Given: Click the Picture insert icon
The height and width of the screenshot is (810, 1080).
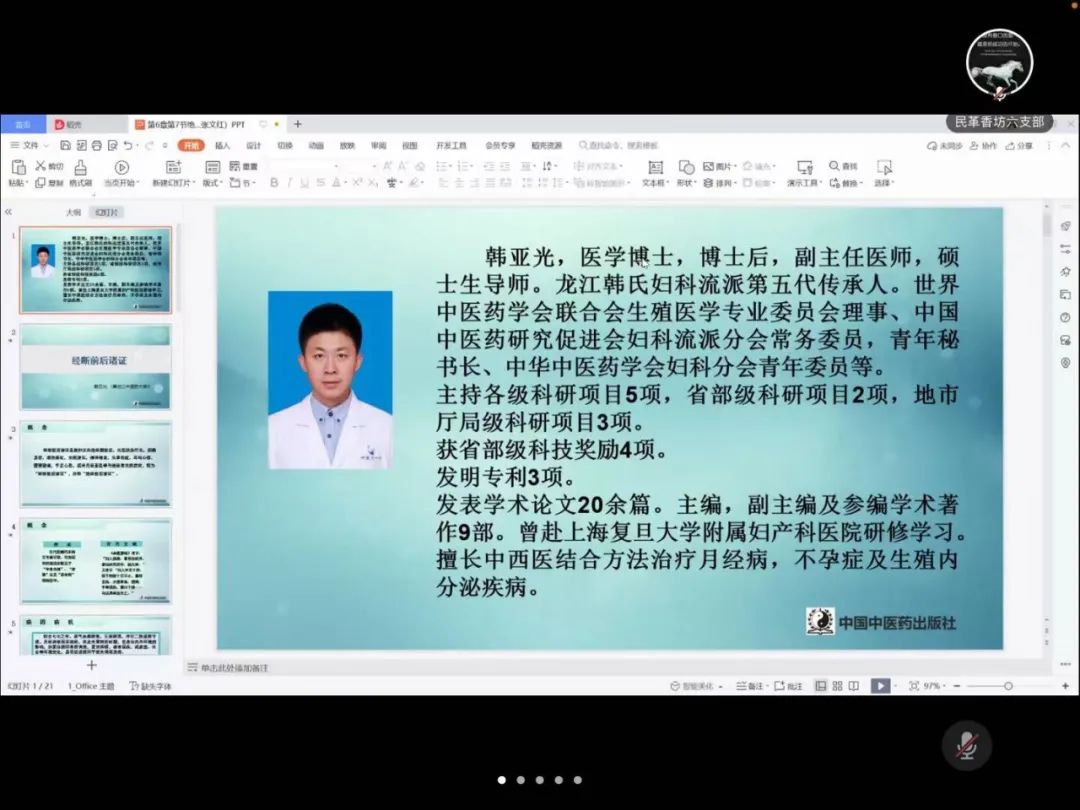Looking at the screenshot, I should [x=708, y=166].
